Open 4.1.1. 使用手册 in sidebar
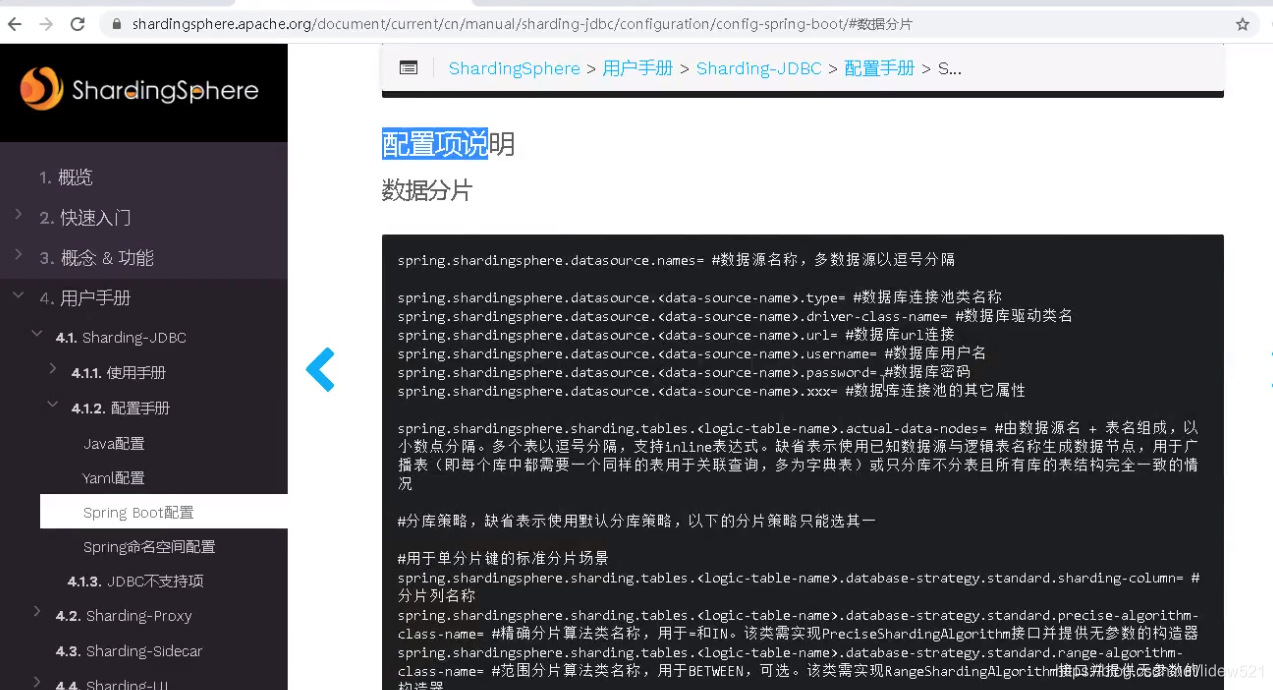This screenshot has height=690, width=1273. (x=118, y=373)
